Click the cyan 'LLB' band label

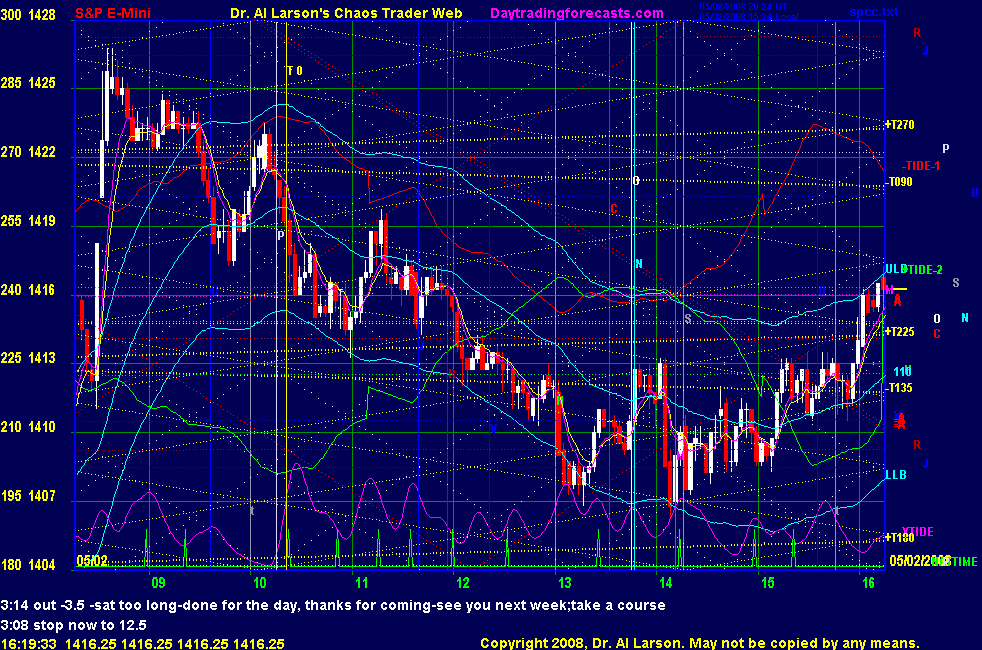(x=896, y=475)
